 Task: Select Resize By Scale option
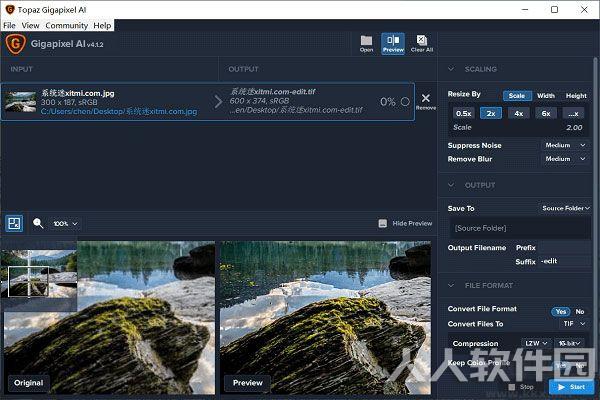click(x=517, y=96)
